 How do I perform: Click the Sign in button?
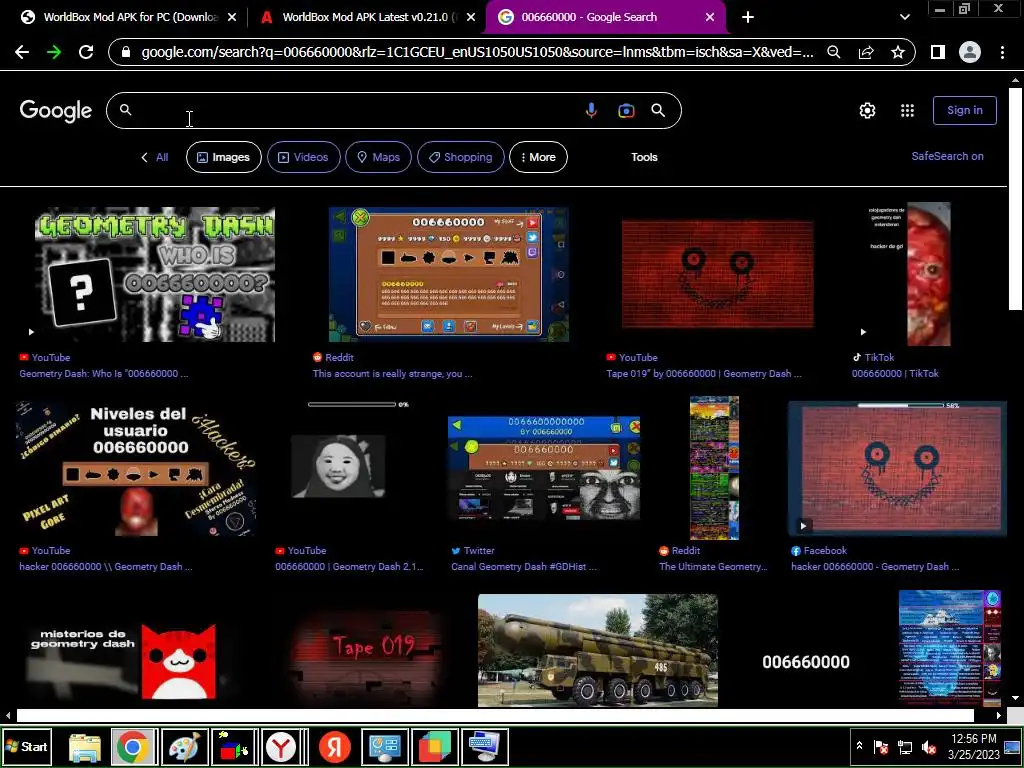coord(965,110)
